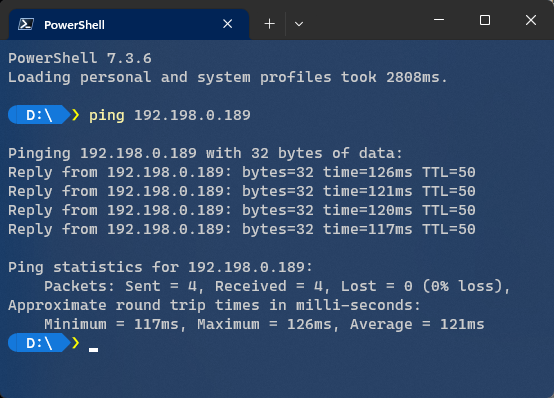Click the PowerShell icon in the tab
This screenshot has height=398, width=554.
tap(26, 24)
